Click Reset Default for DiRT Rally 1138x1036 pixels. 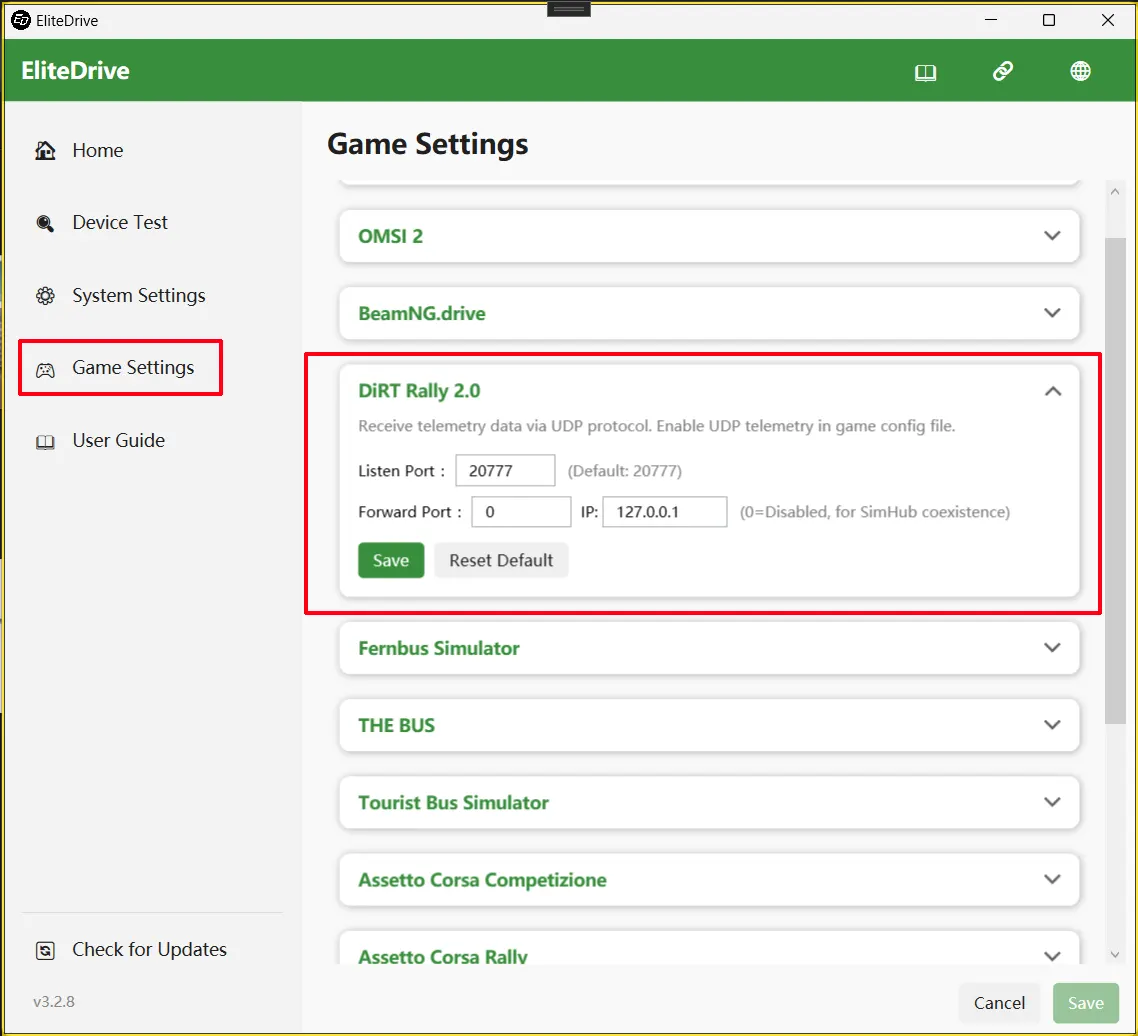(501, 560)
